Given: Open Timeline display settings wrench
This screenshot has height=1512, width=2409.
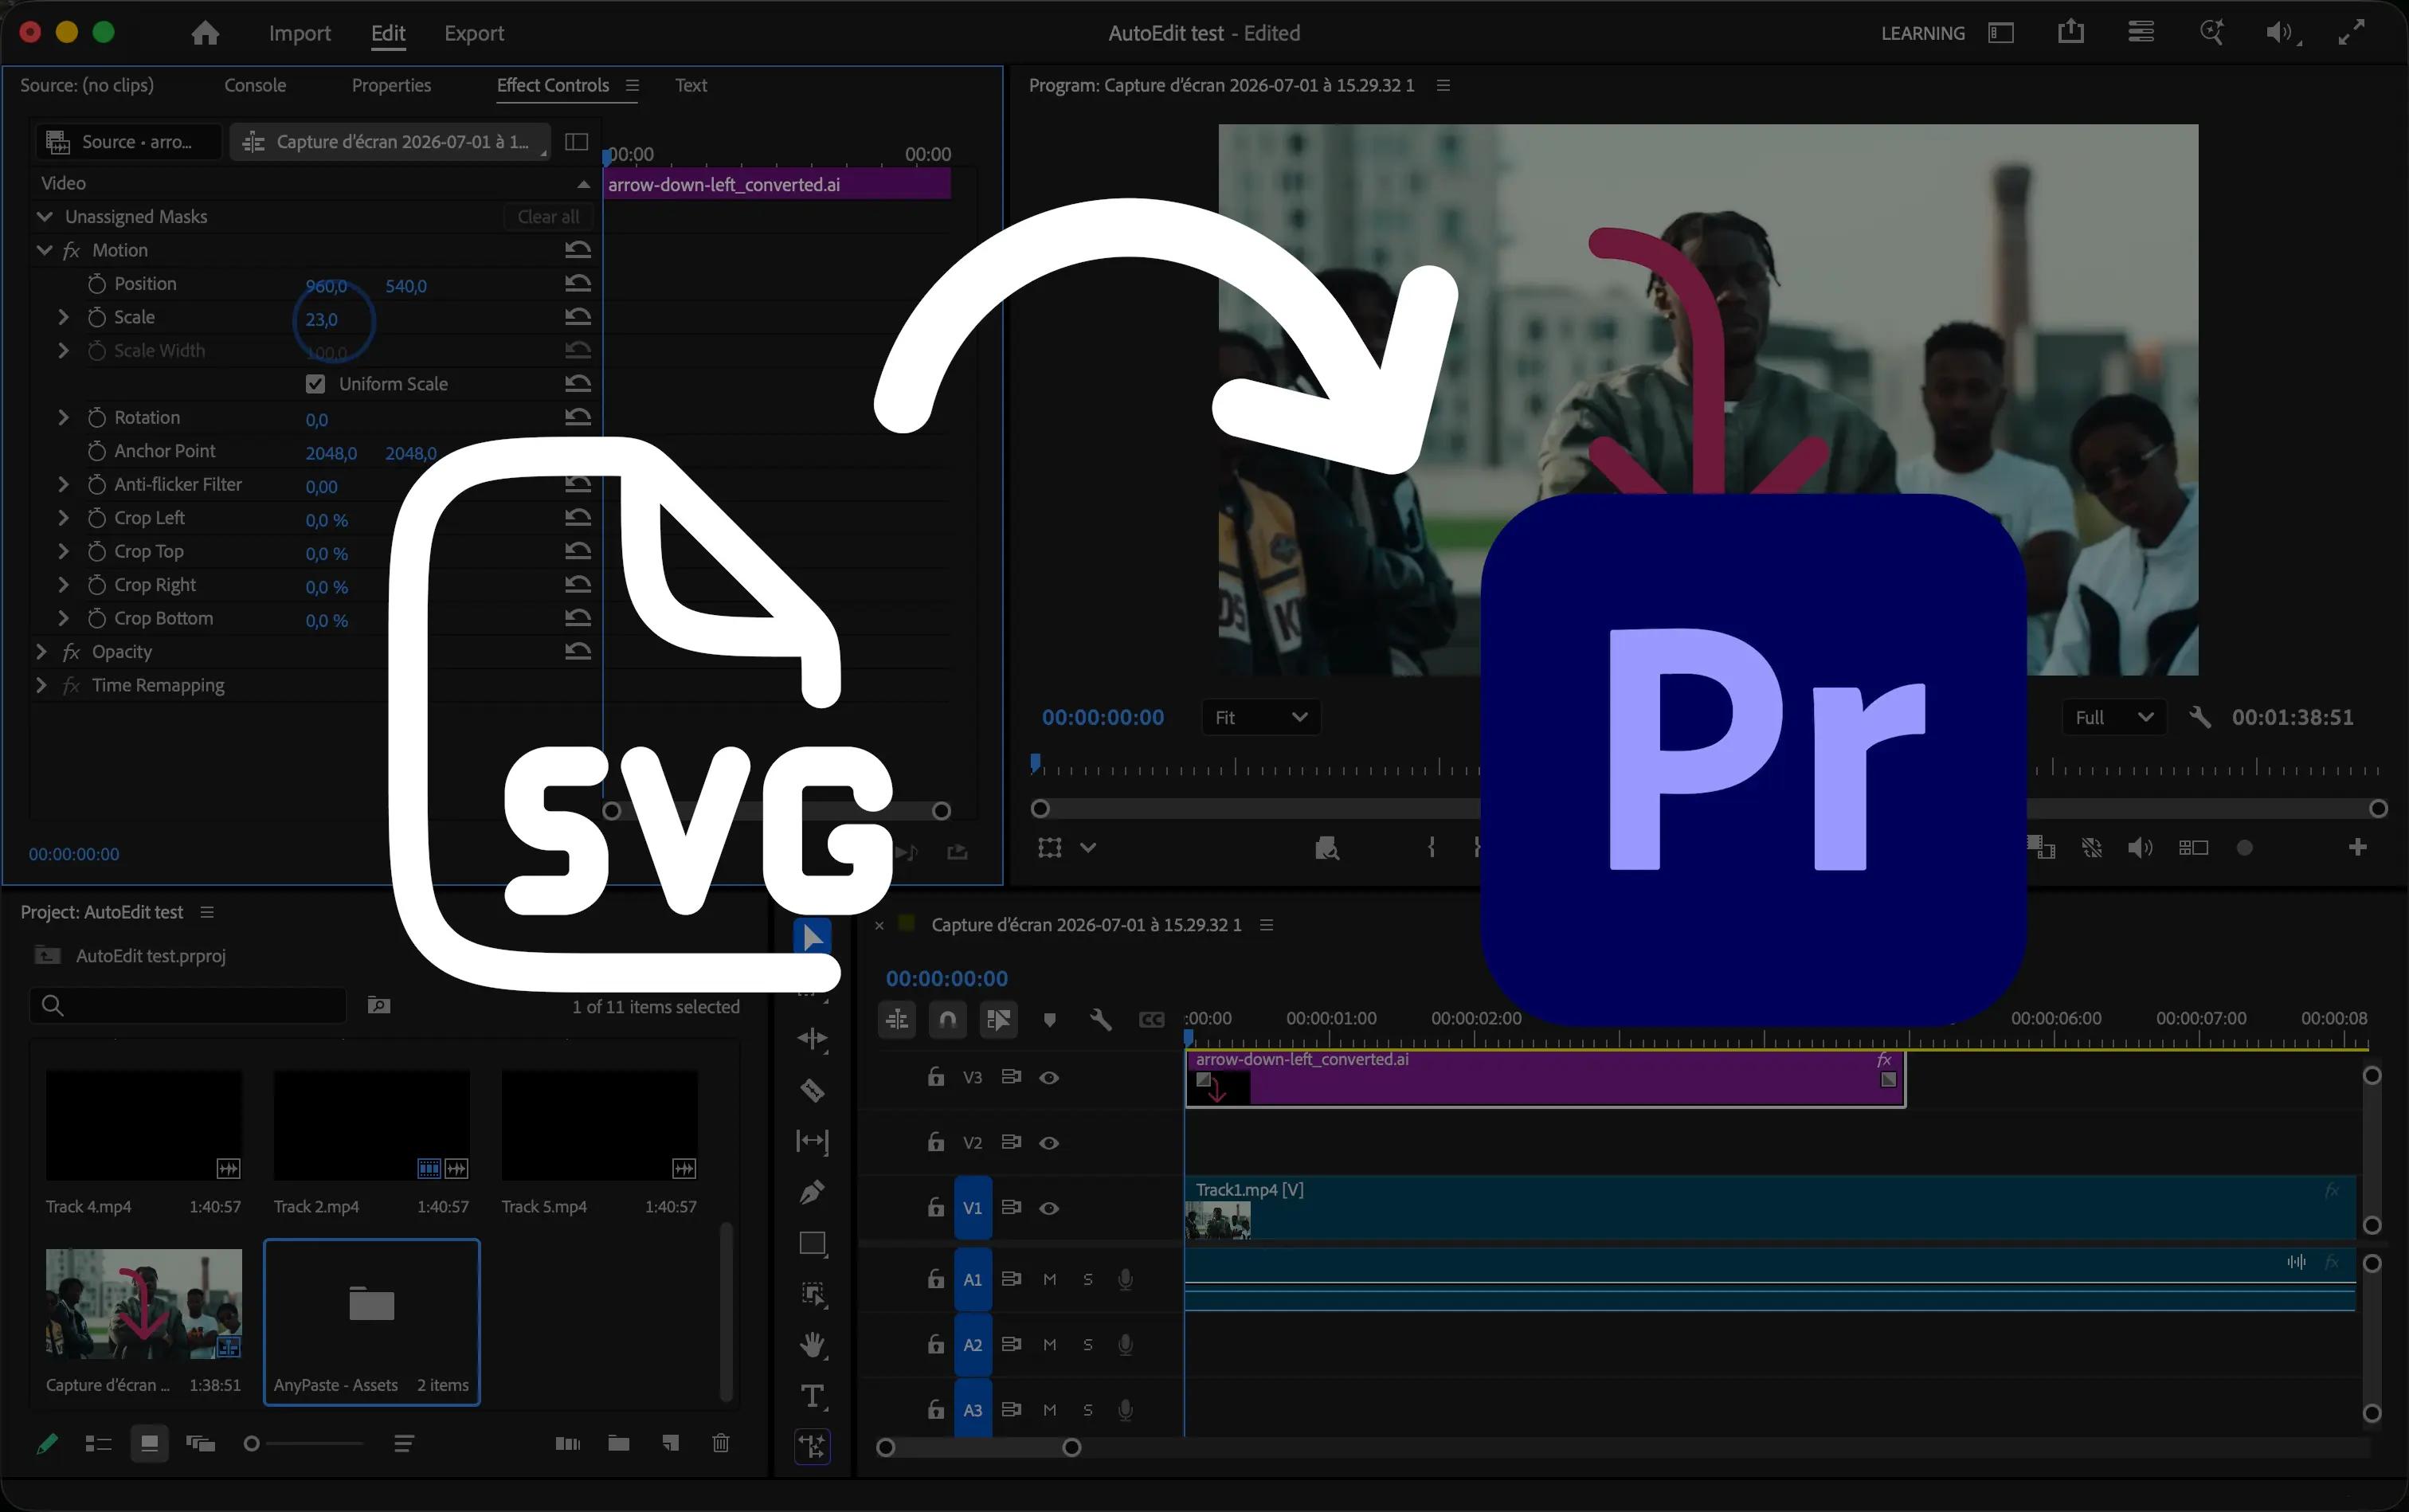Looking at the screenshot, I should click(1101, 1019).
